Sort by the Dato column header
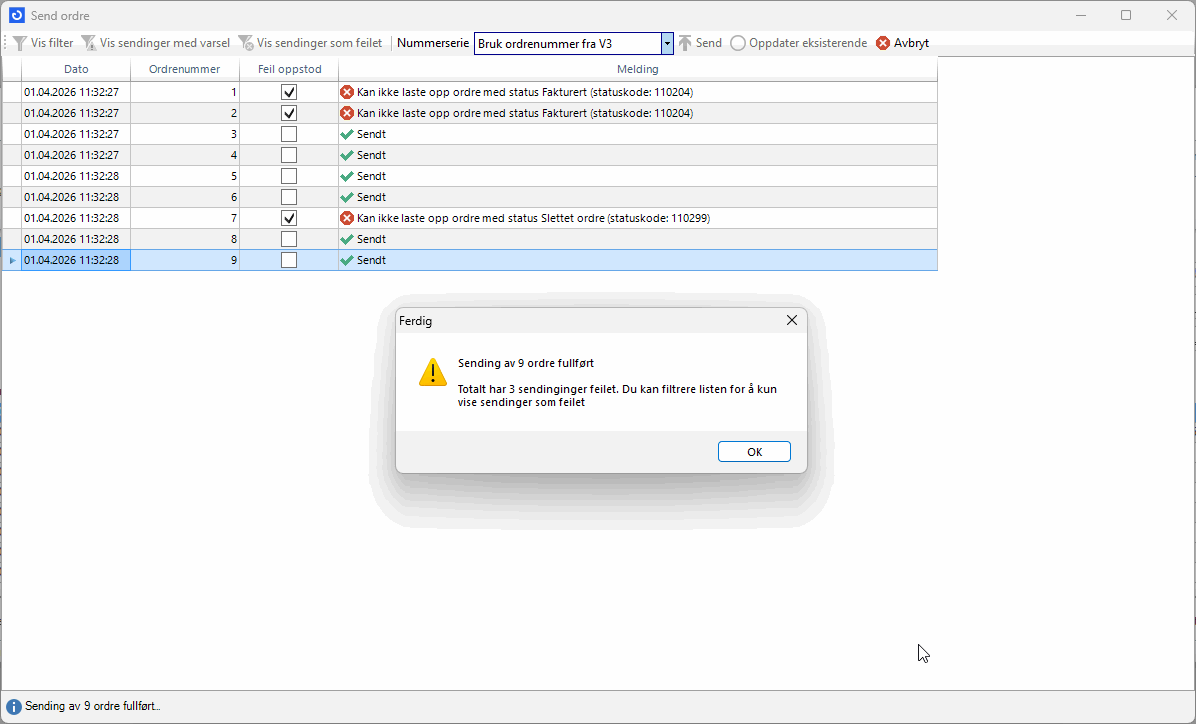 76,70
